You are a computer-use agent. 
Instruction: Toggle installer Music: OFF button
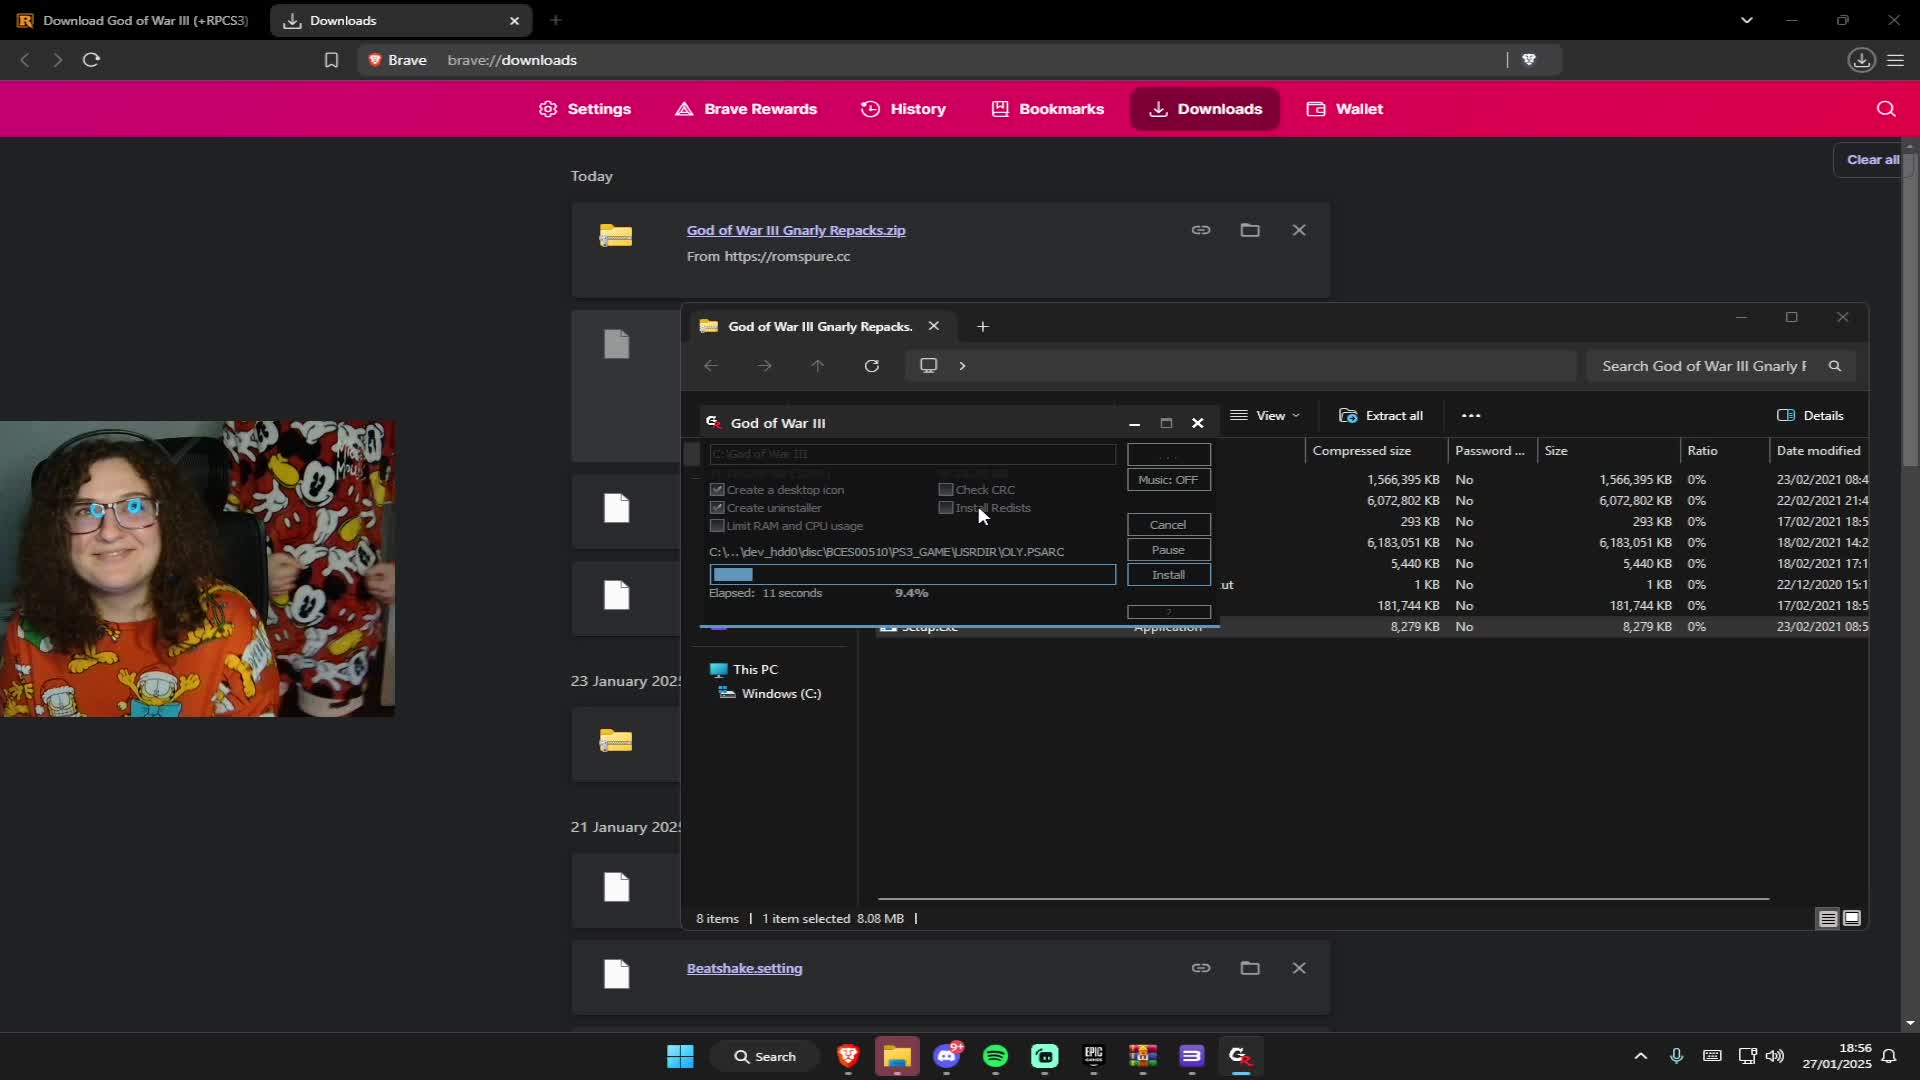click(1168, 480)
